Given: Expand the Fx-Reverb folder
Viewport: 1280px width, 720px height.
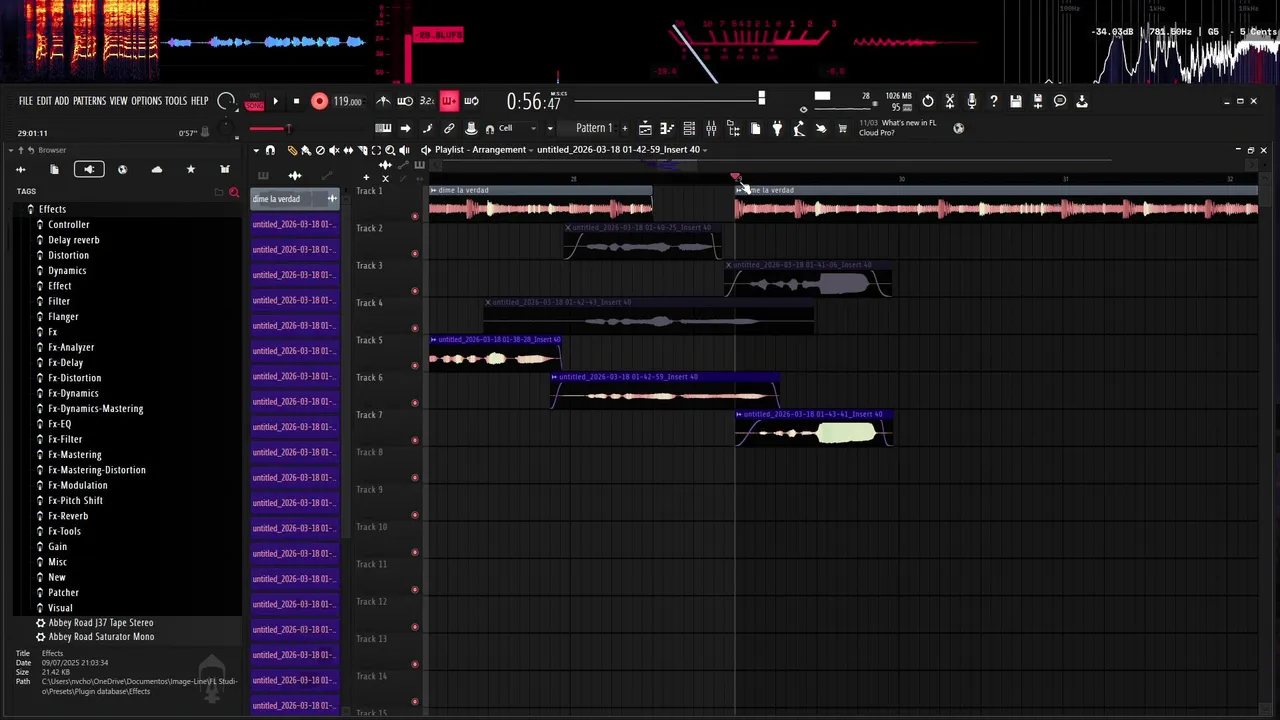Looking at the screenshot, I should click(68, 516).
